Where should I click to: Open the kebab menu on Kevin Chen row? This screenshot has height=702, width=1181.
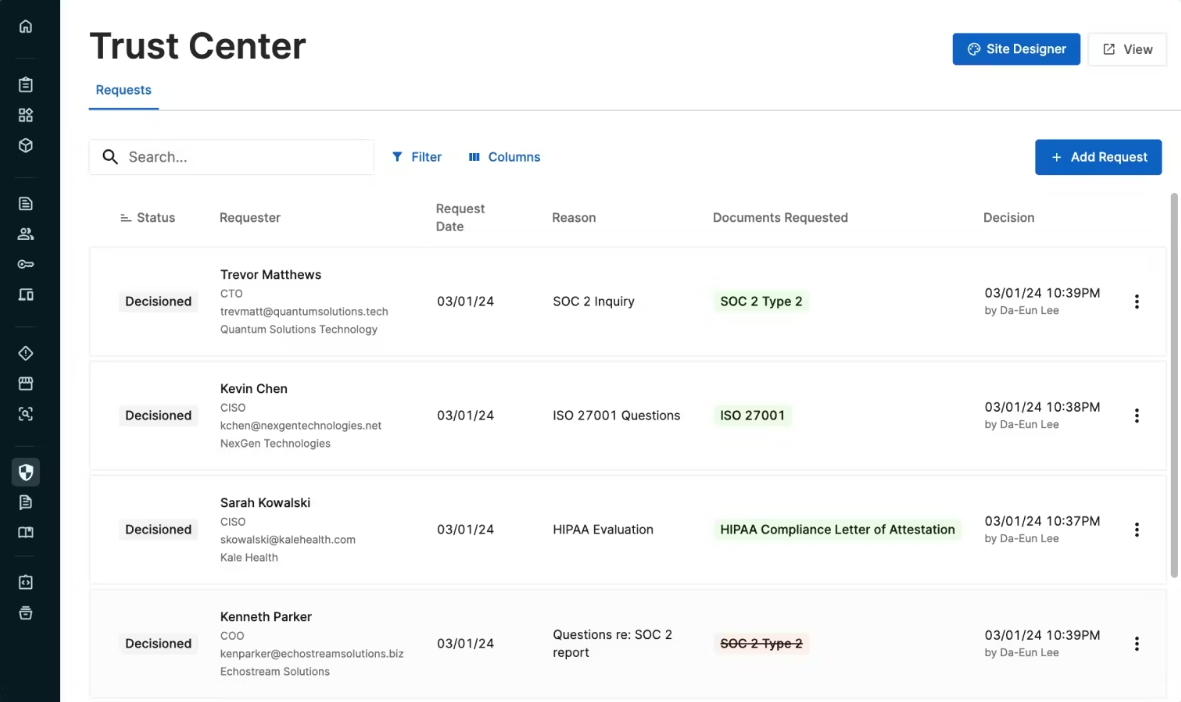(1137, 415)
